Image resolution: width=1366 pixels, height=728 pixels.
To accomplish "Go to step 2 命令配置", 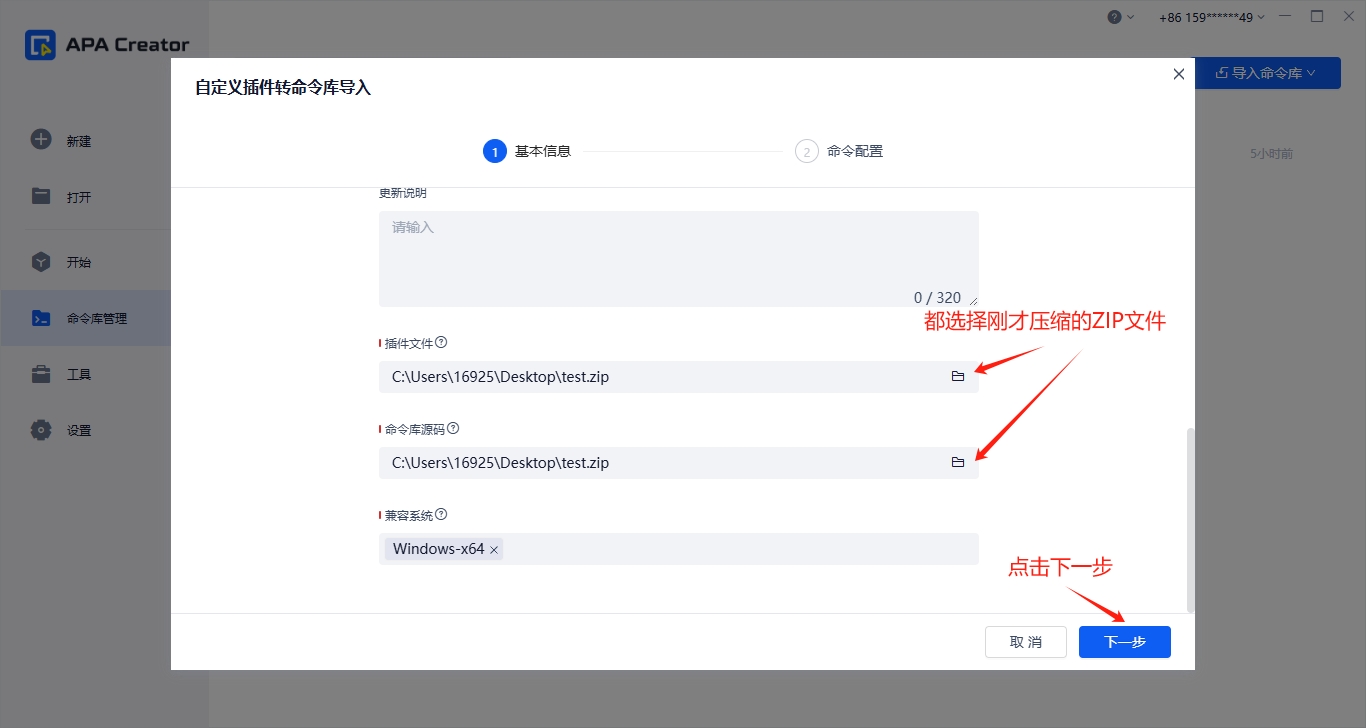I will click(839, 151).
